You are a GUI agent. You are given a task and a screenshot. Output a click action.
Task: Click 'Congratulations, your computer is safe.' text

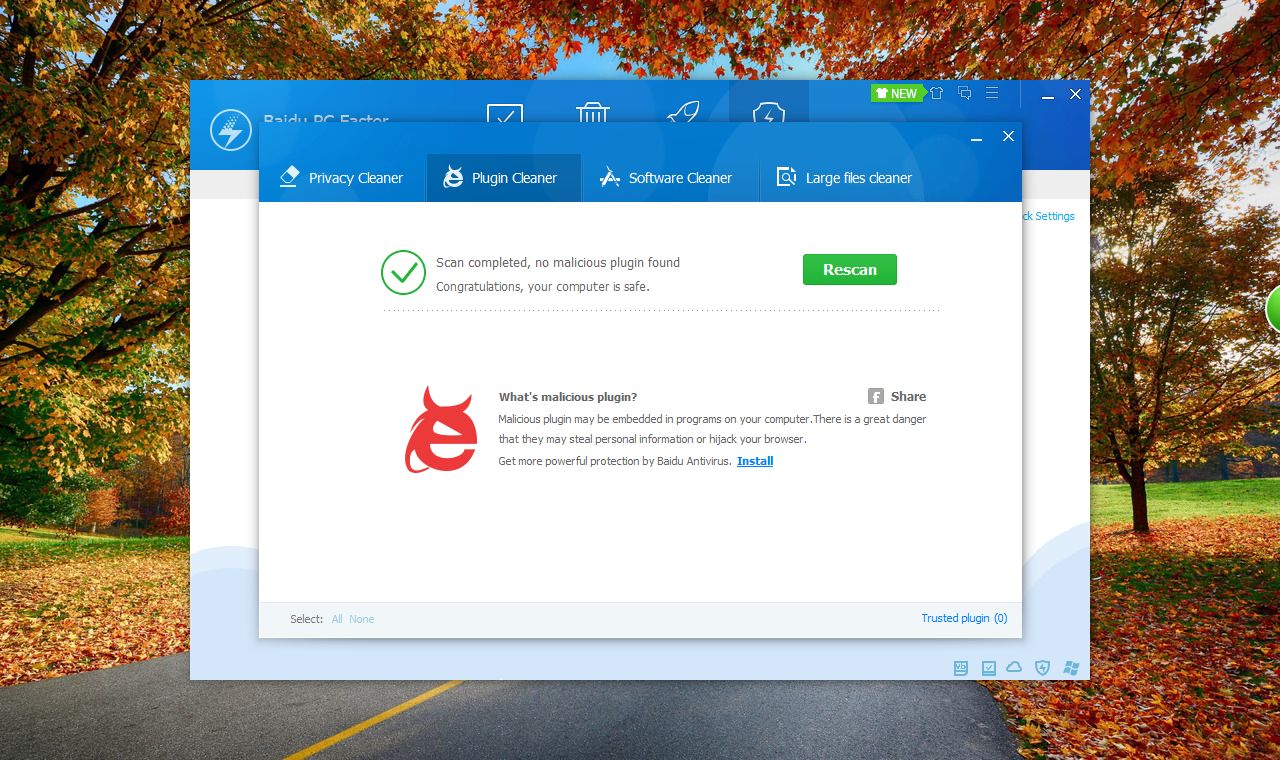[543, 287]
